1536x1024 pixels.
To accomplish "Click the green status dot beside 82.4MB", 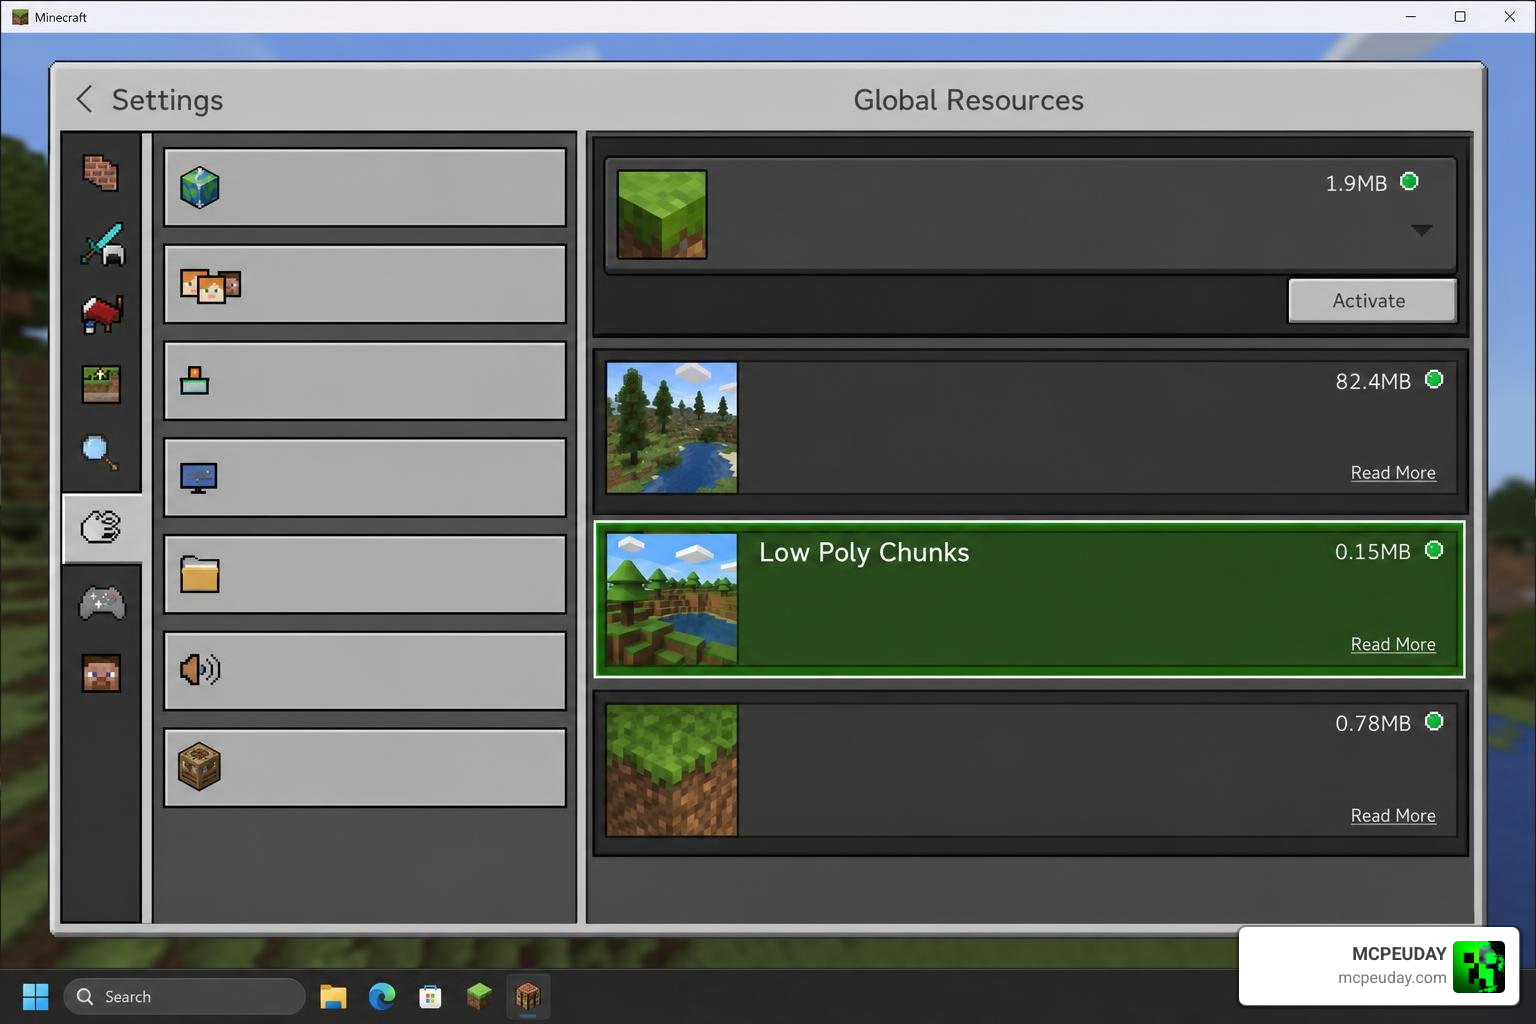I will point(1434,379).
